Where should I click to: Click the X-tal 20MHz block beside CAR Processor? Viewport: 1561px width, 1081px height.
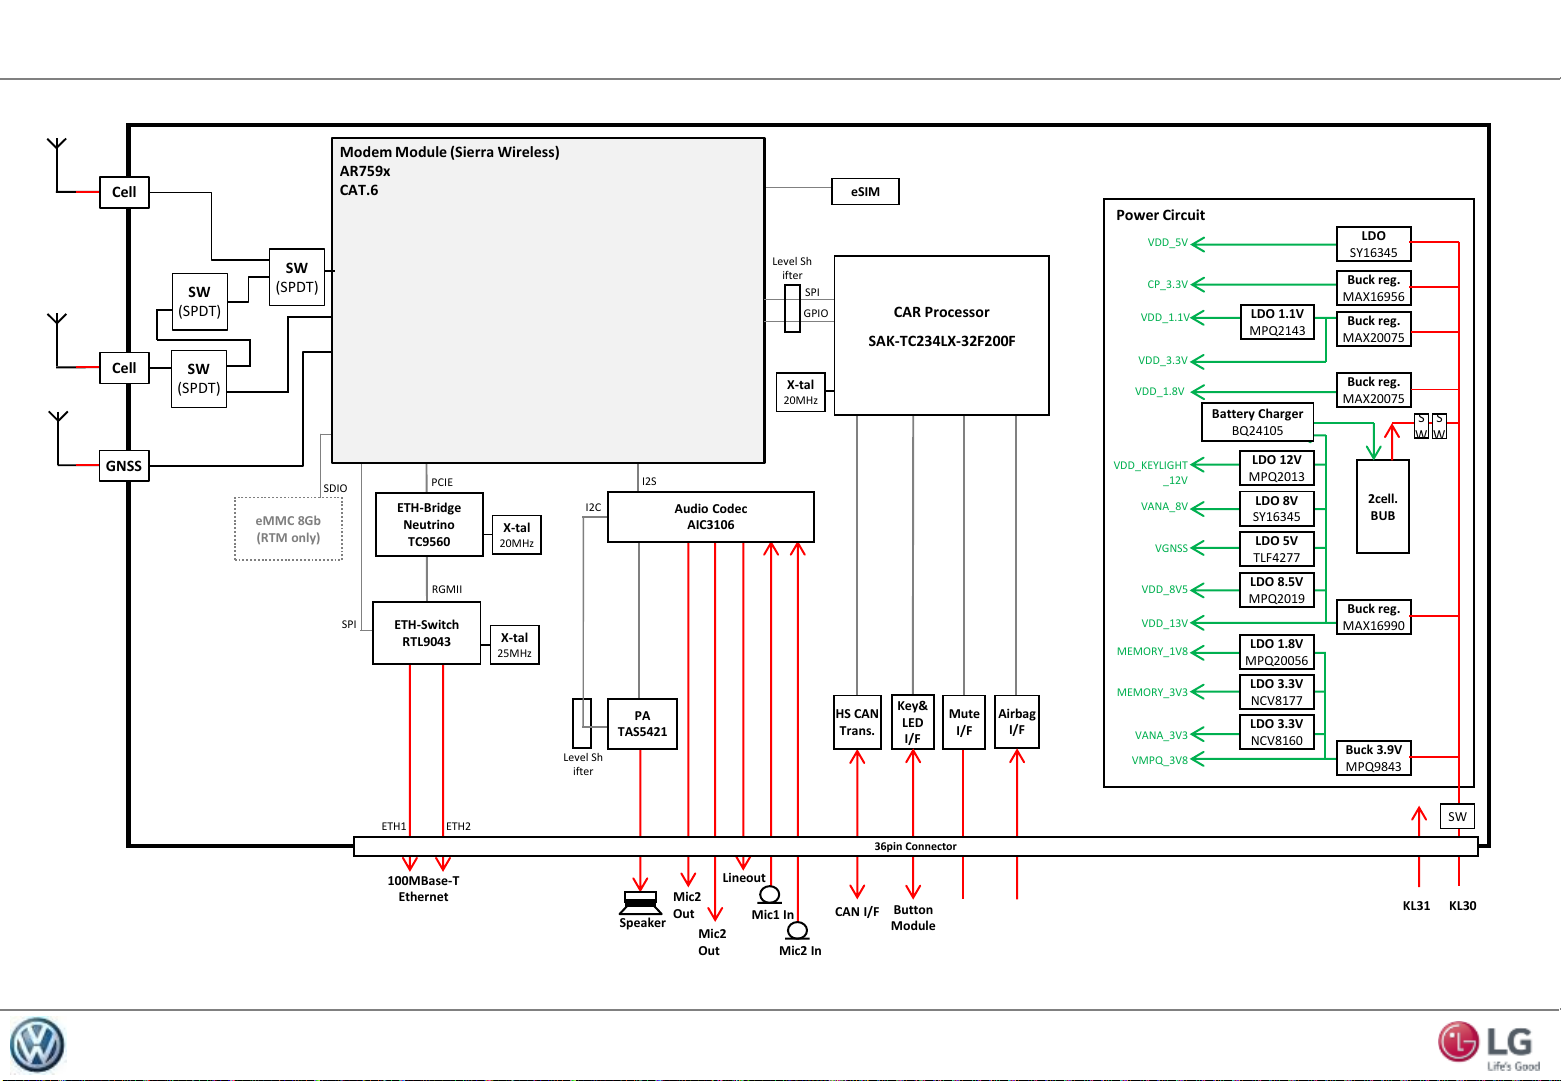(800, 392)
